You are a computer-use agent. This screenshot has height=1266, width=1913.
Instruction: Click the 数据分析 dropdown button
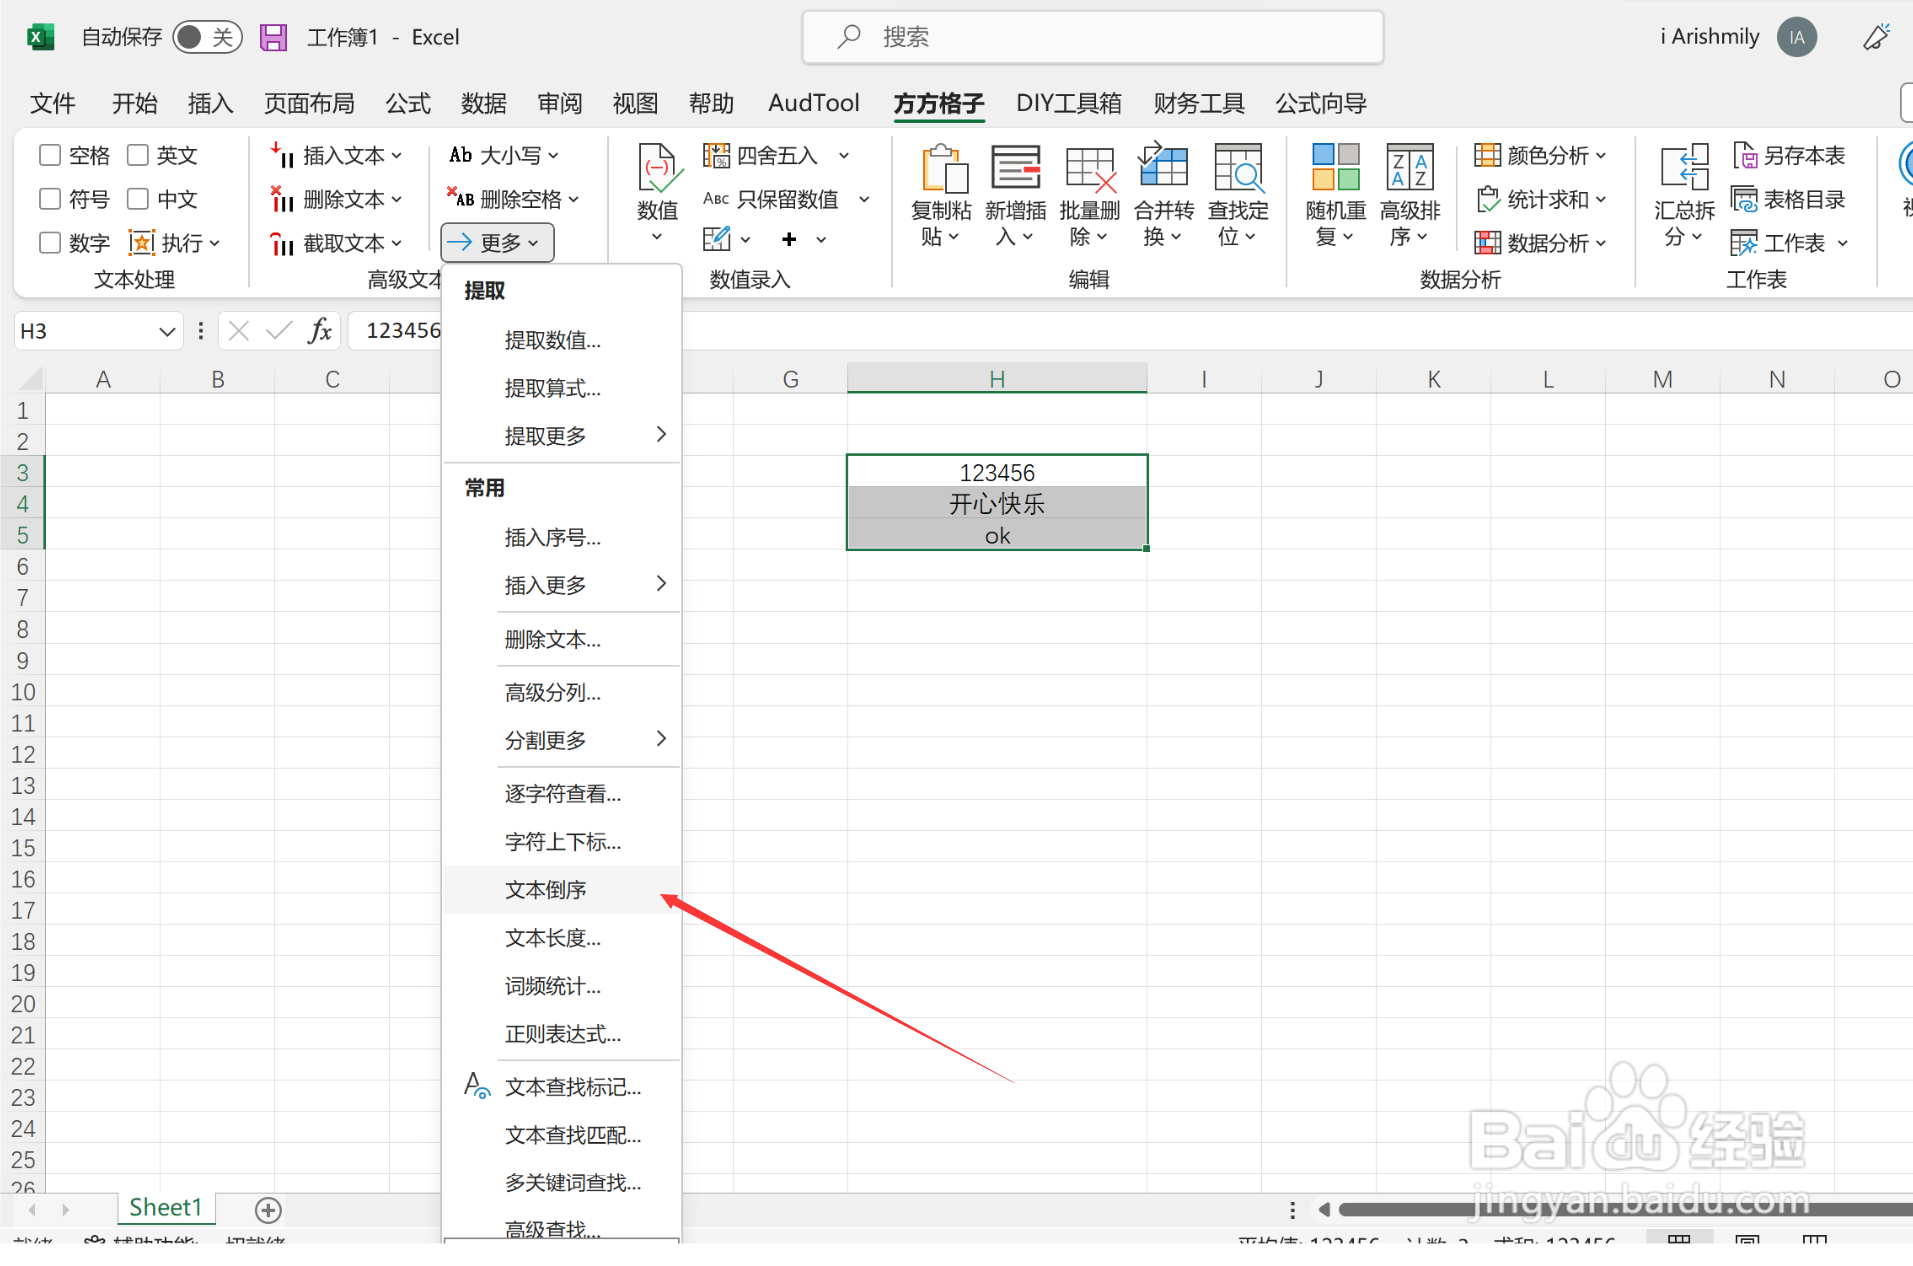1541,243
